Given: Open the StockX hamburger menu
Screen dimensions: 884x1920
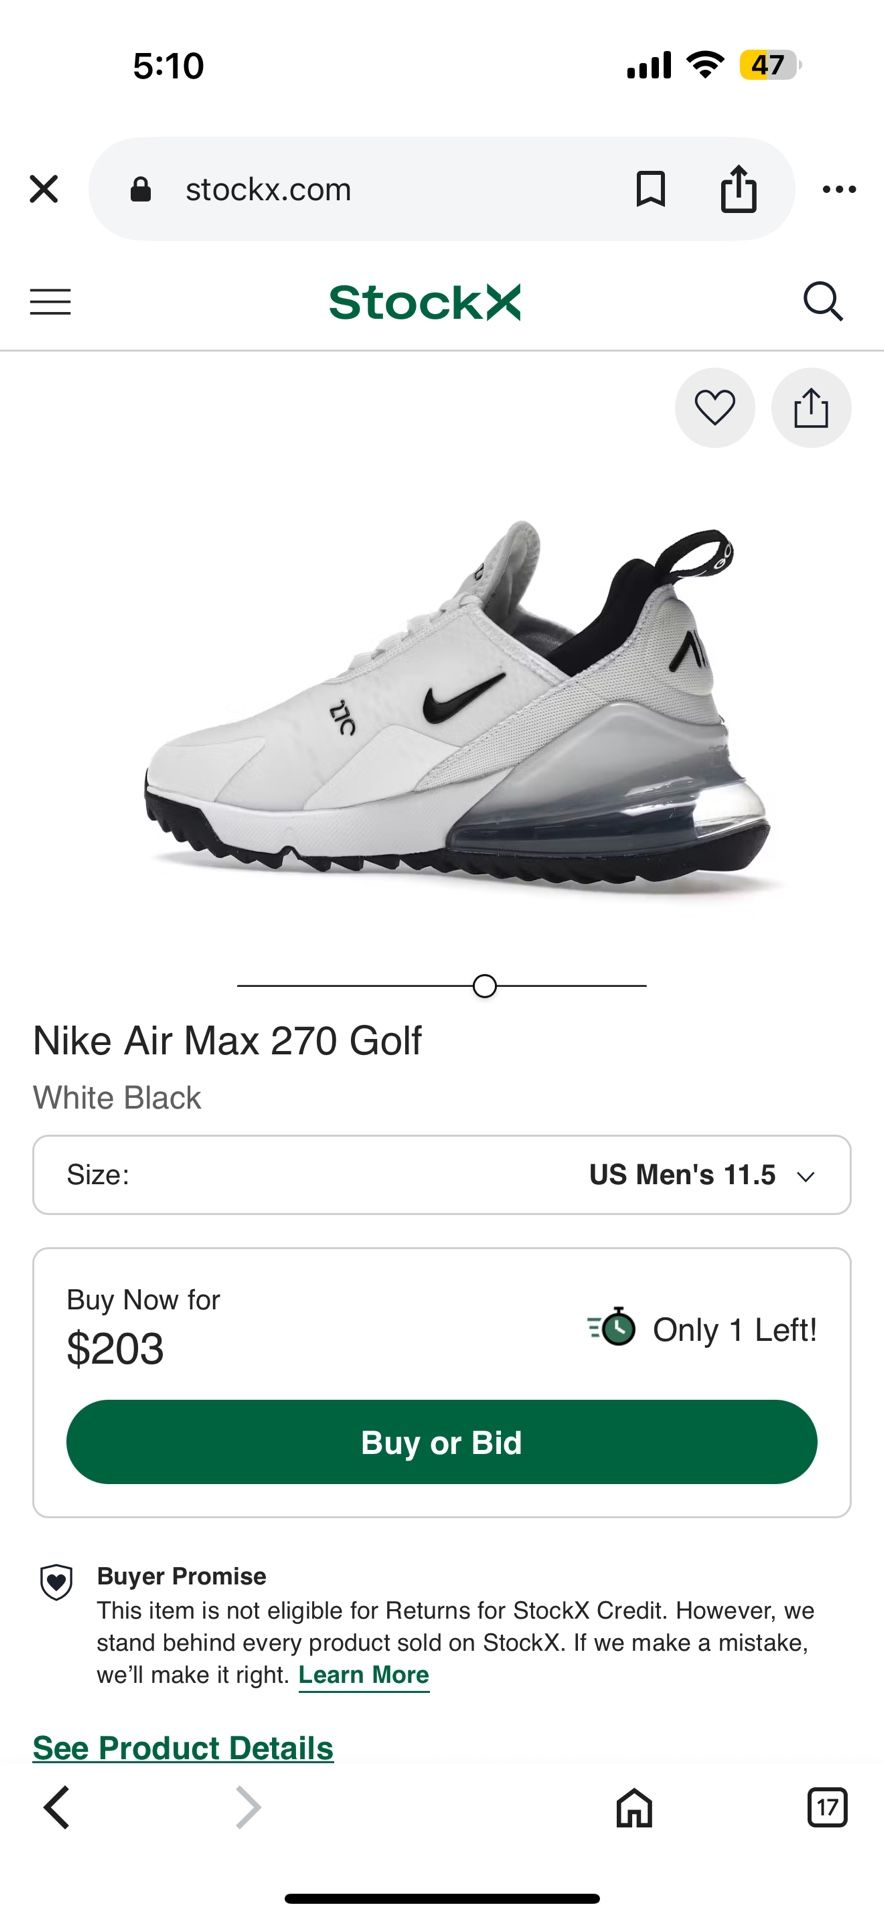Looking at the screenshot, I should pos(50,302).
